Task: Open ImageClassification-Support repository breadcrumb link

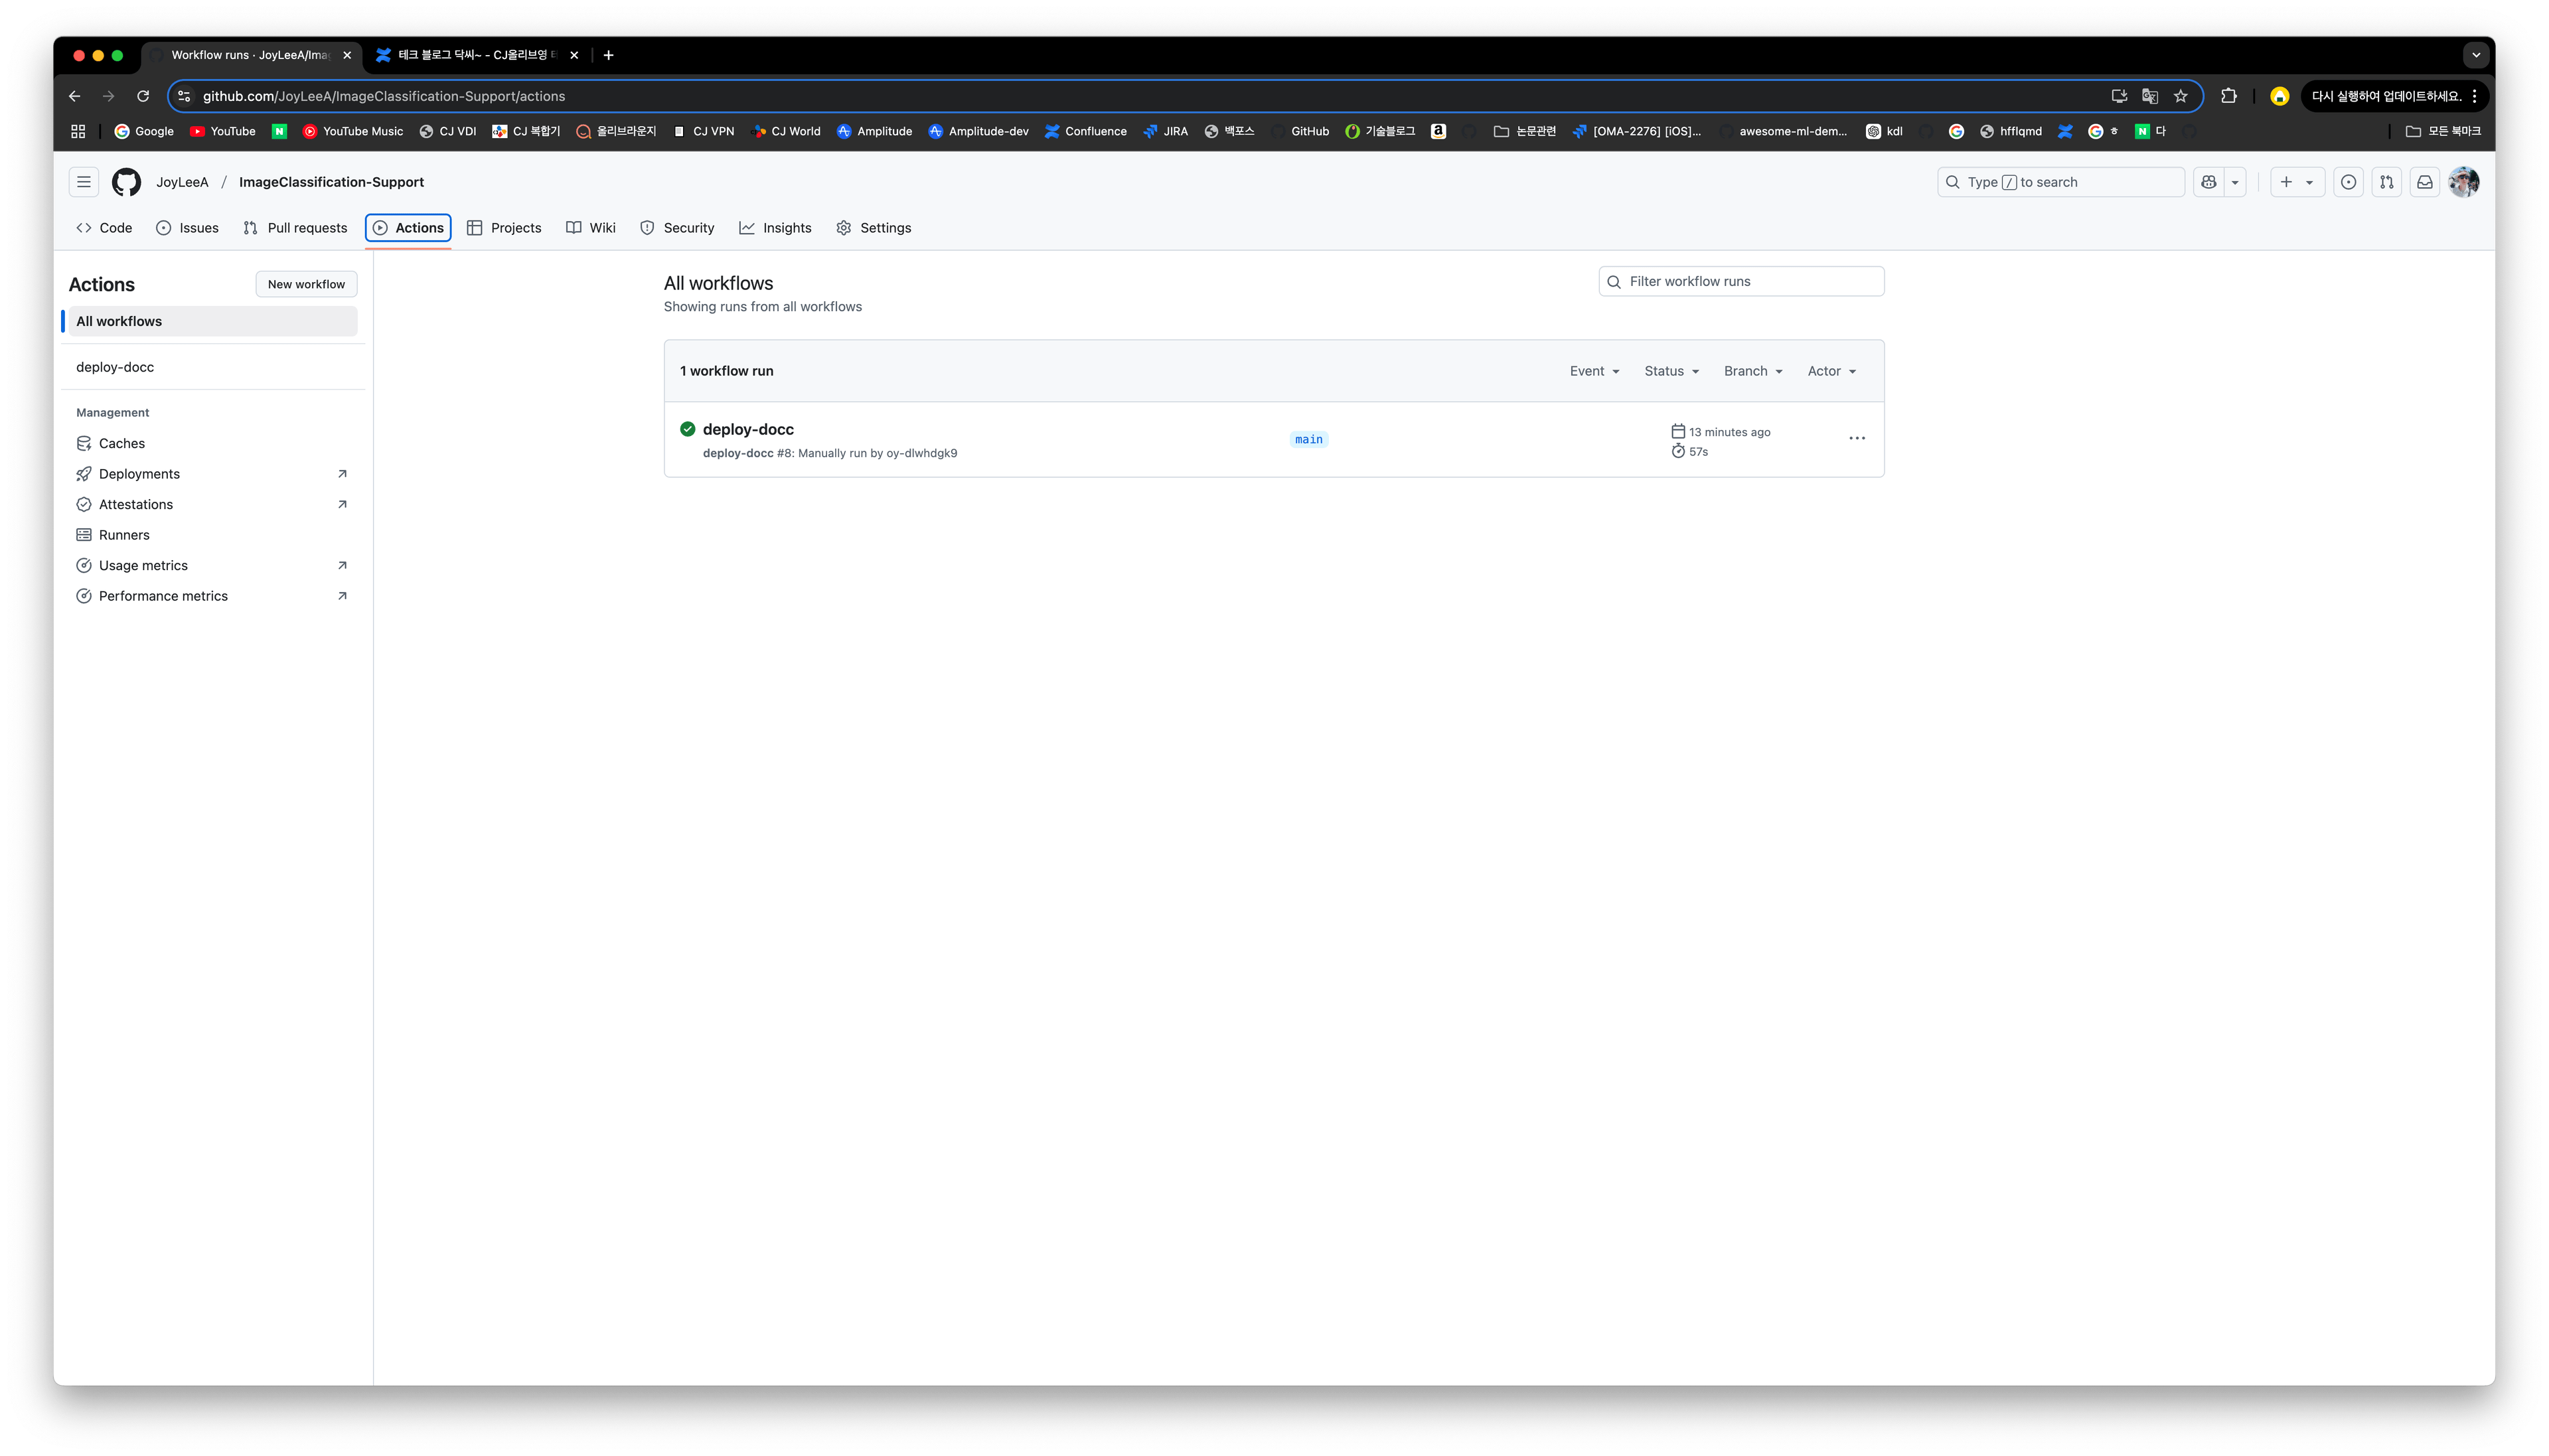Action: point(331,182)
